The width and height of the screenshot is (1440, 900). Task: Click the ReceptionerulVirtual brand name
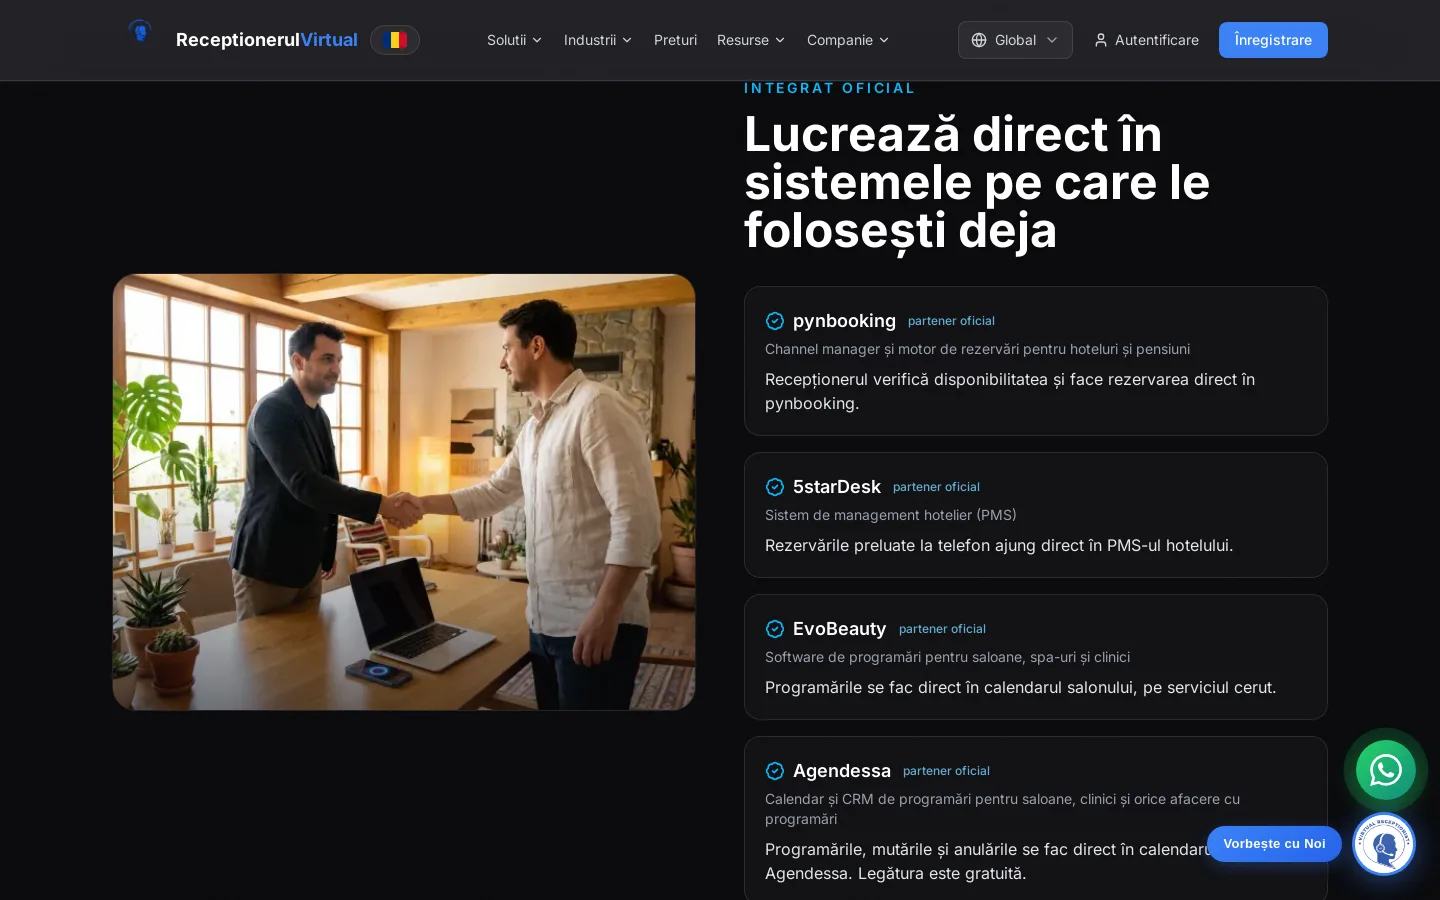coord(267,40)
